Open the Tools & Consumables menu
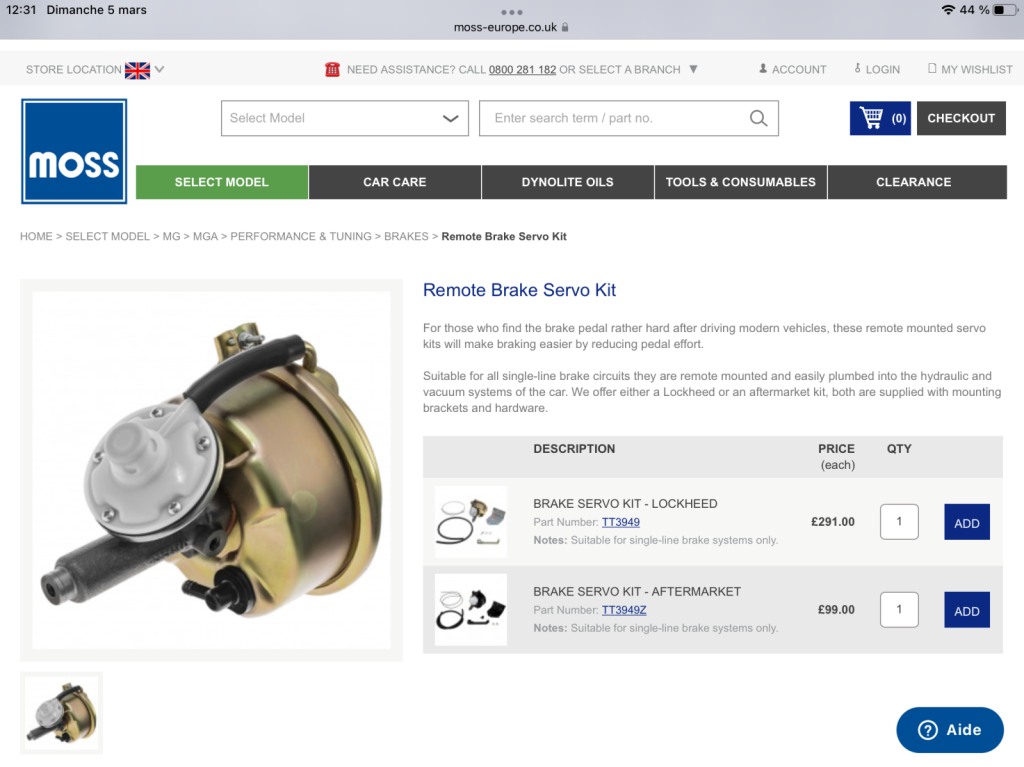The width and height of the screenshot is (1024, 767). tap(741, 182)
